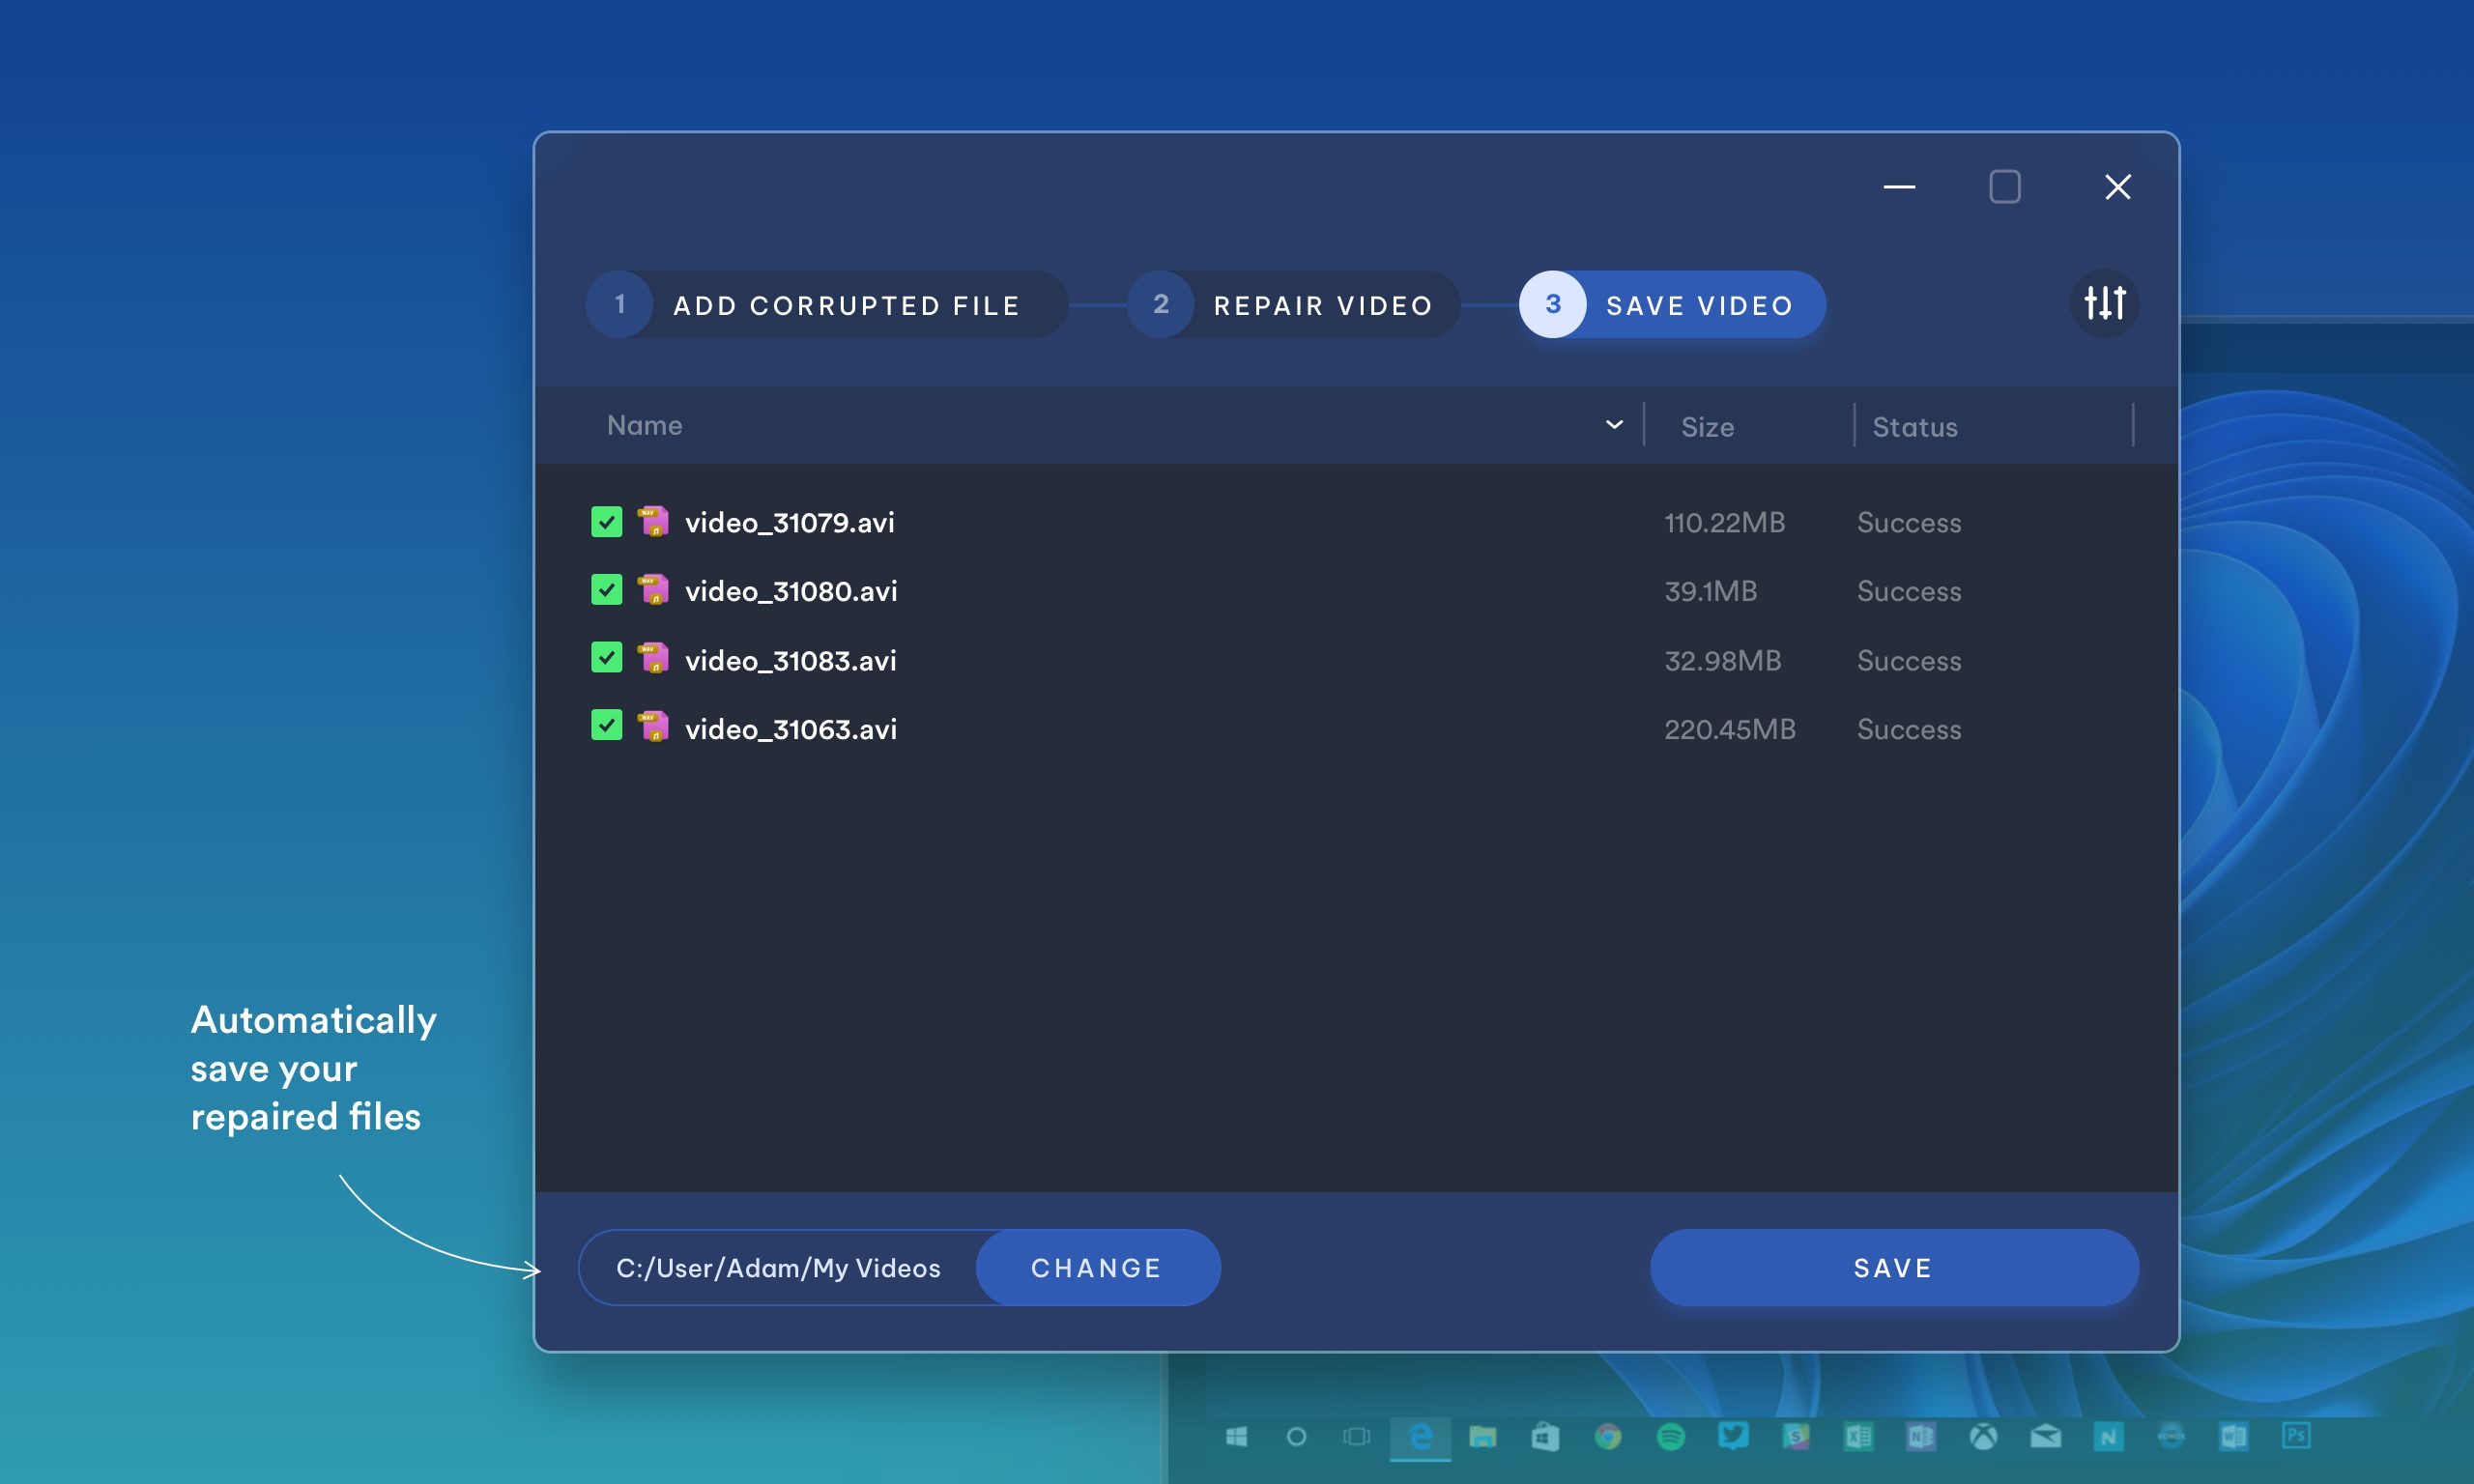This screenshot has height=1484, width=2474.
Task: Expand the Name column sort chevron
Action: [1613, 425]
